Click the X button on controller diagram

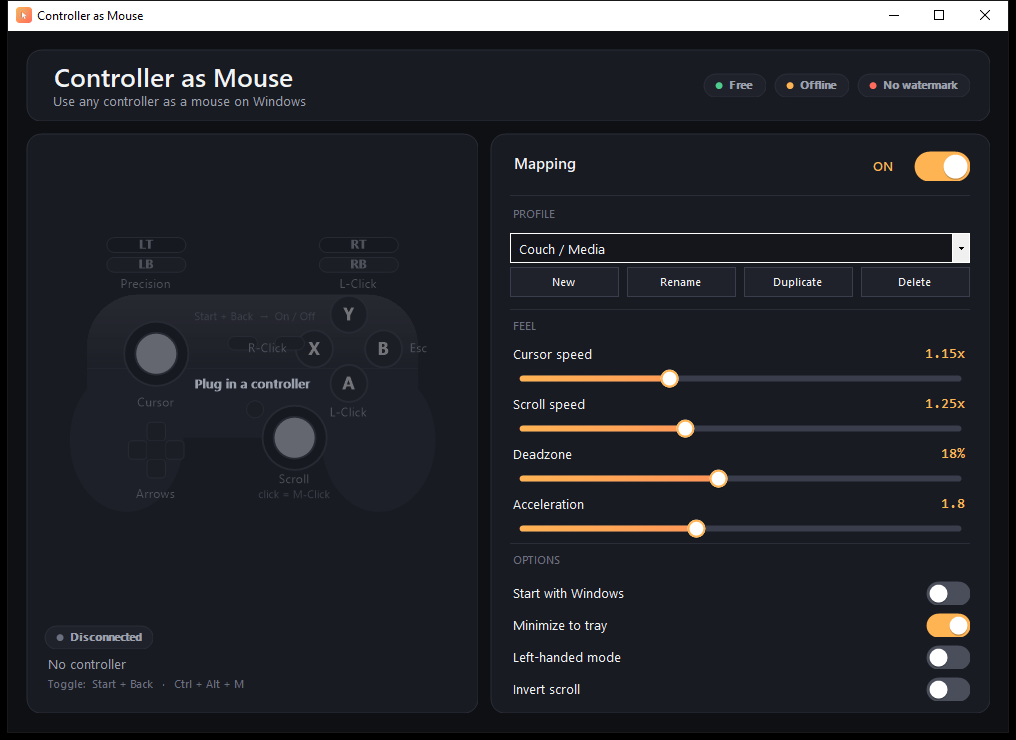pyautogui.click(x=314, y=349)
